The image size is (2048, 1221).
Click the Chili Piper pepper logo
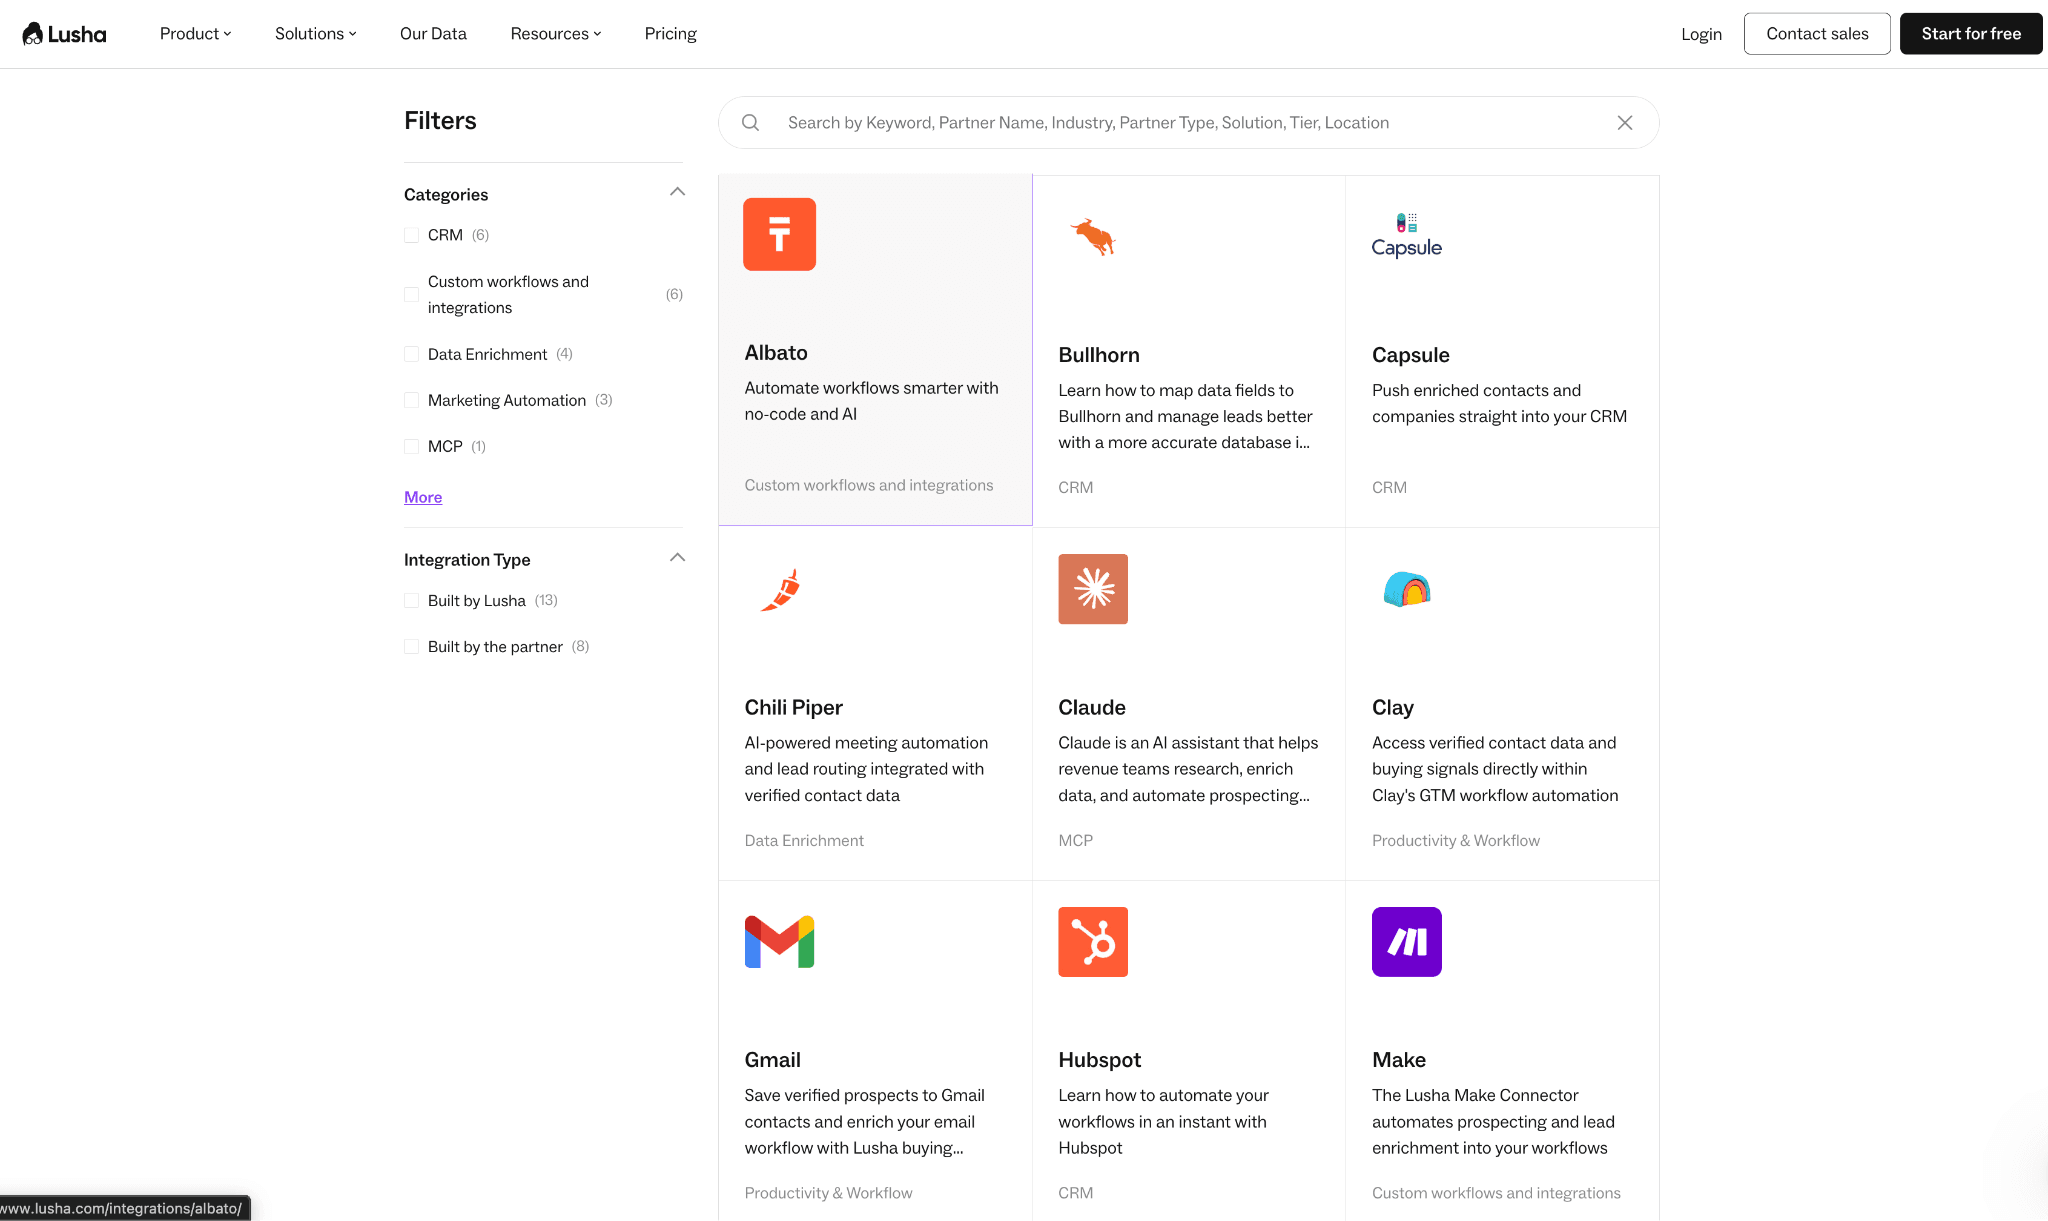[781, 590]
